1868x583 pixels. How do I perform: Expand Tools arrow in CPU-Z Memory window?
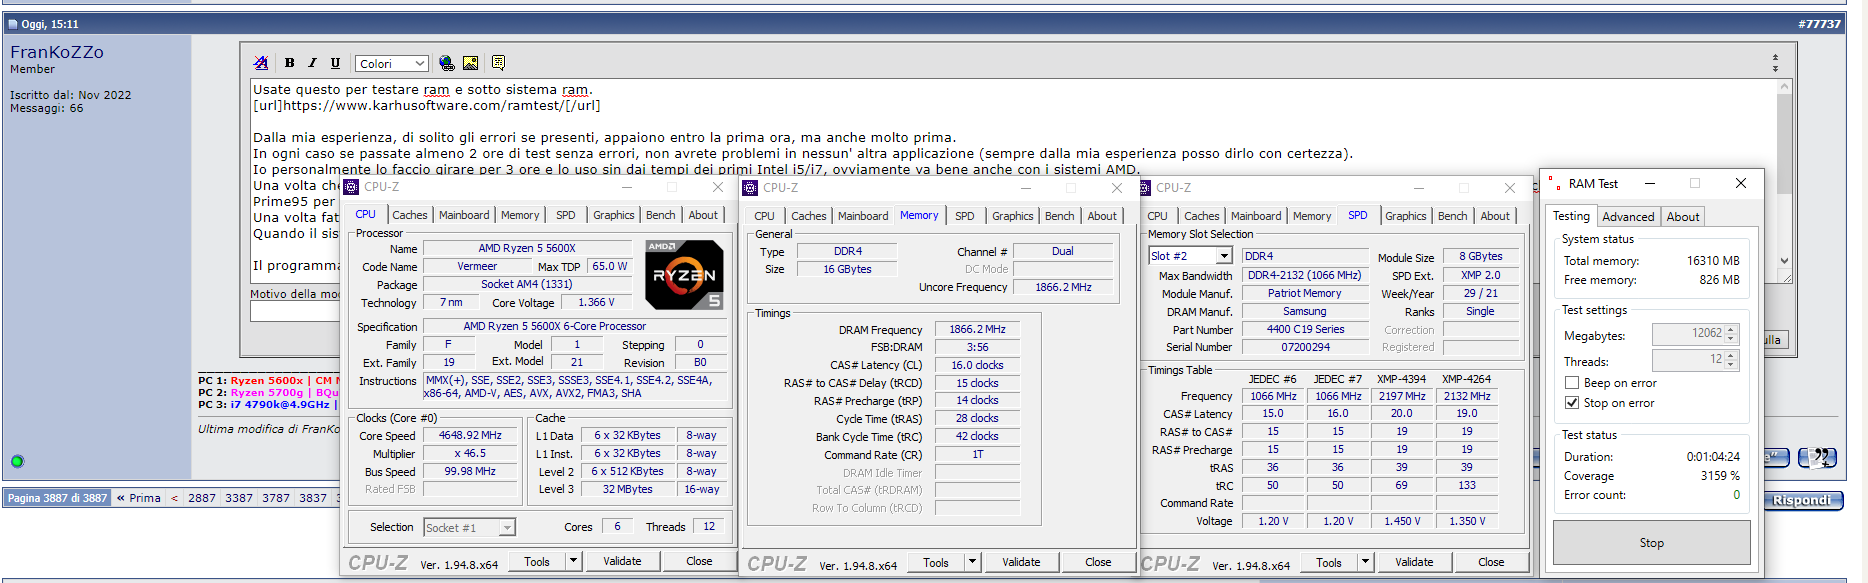pyautogui.click(x=972, y=562)
